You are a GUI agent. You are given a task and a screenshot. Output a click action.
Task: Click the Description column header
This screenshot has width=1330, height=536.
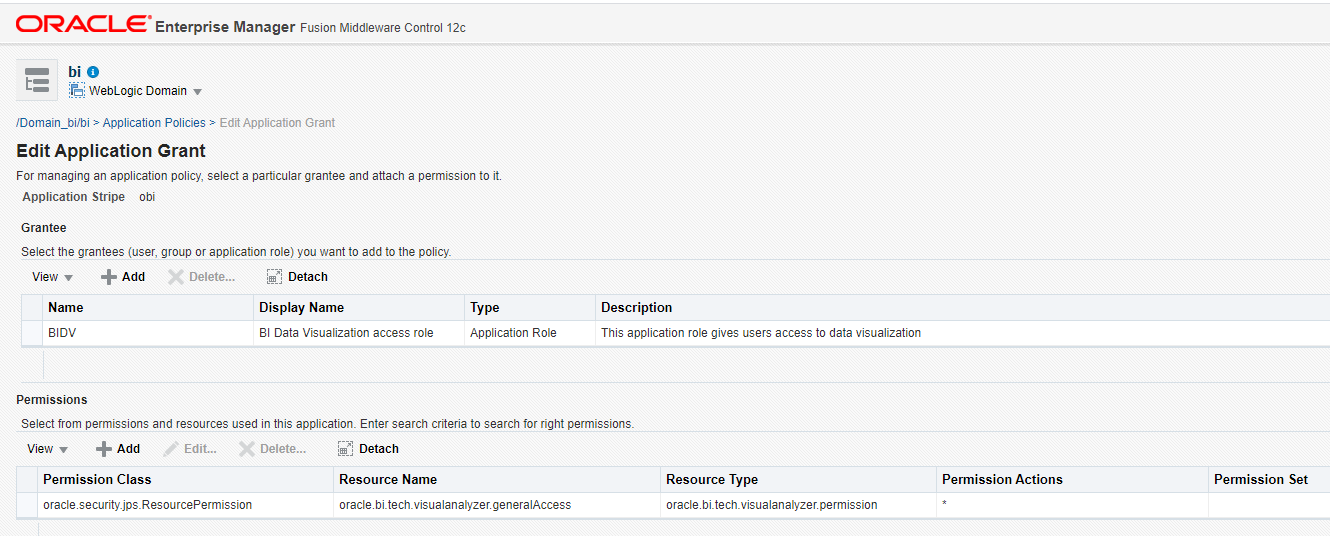[962, 308]
